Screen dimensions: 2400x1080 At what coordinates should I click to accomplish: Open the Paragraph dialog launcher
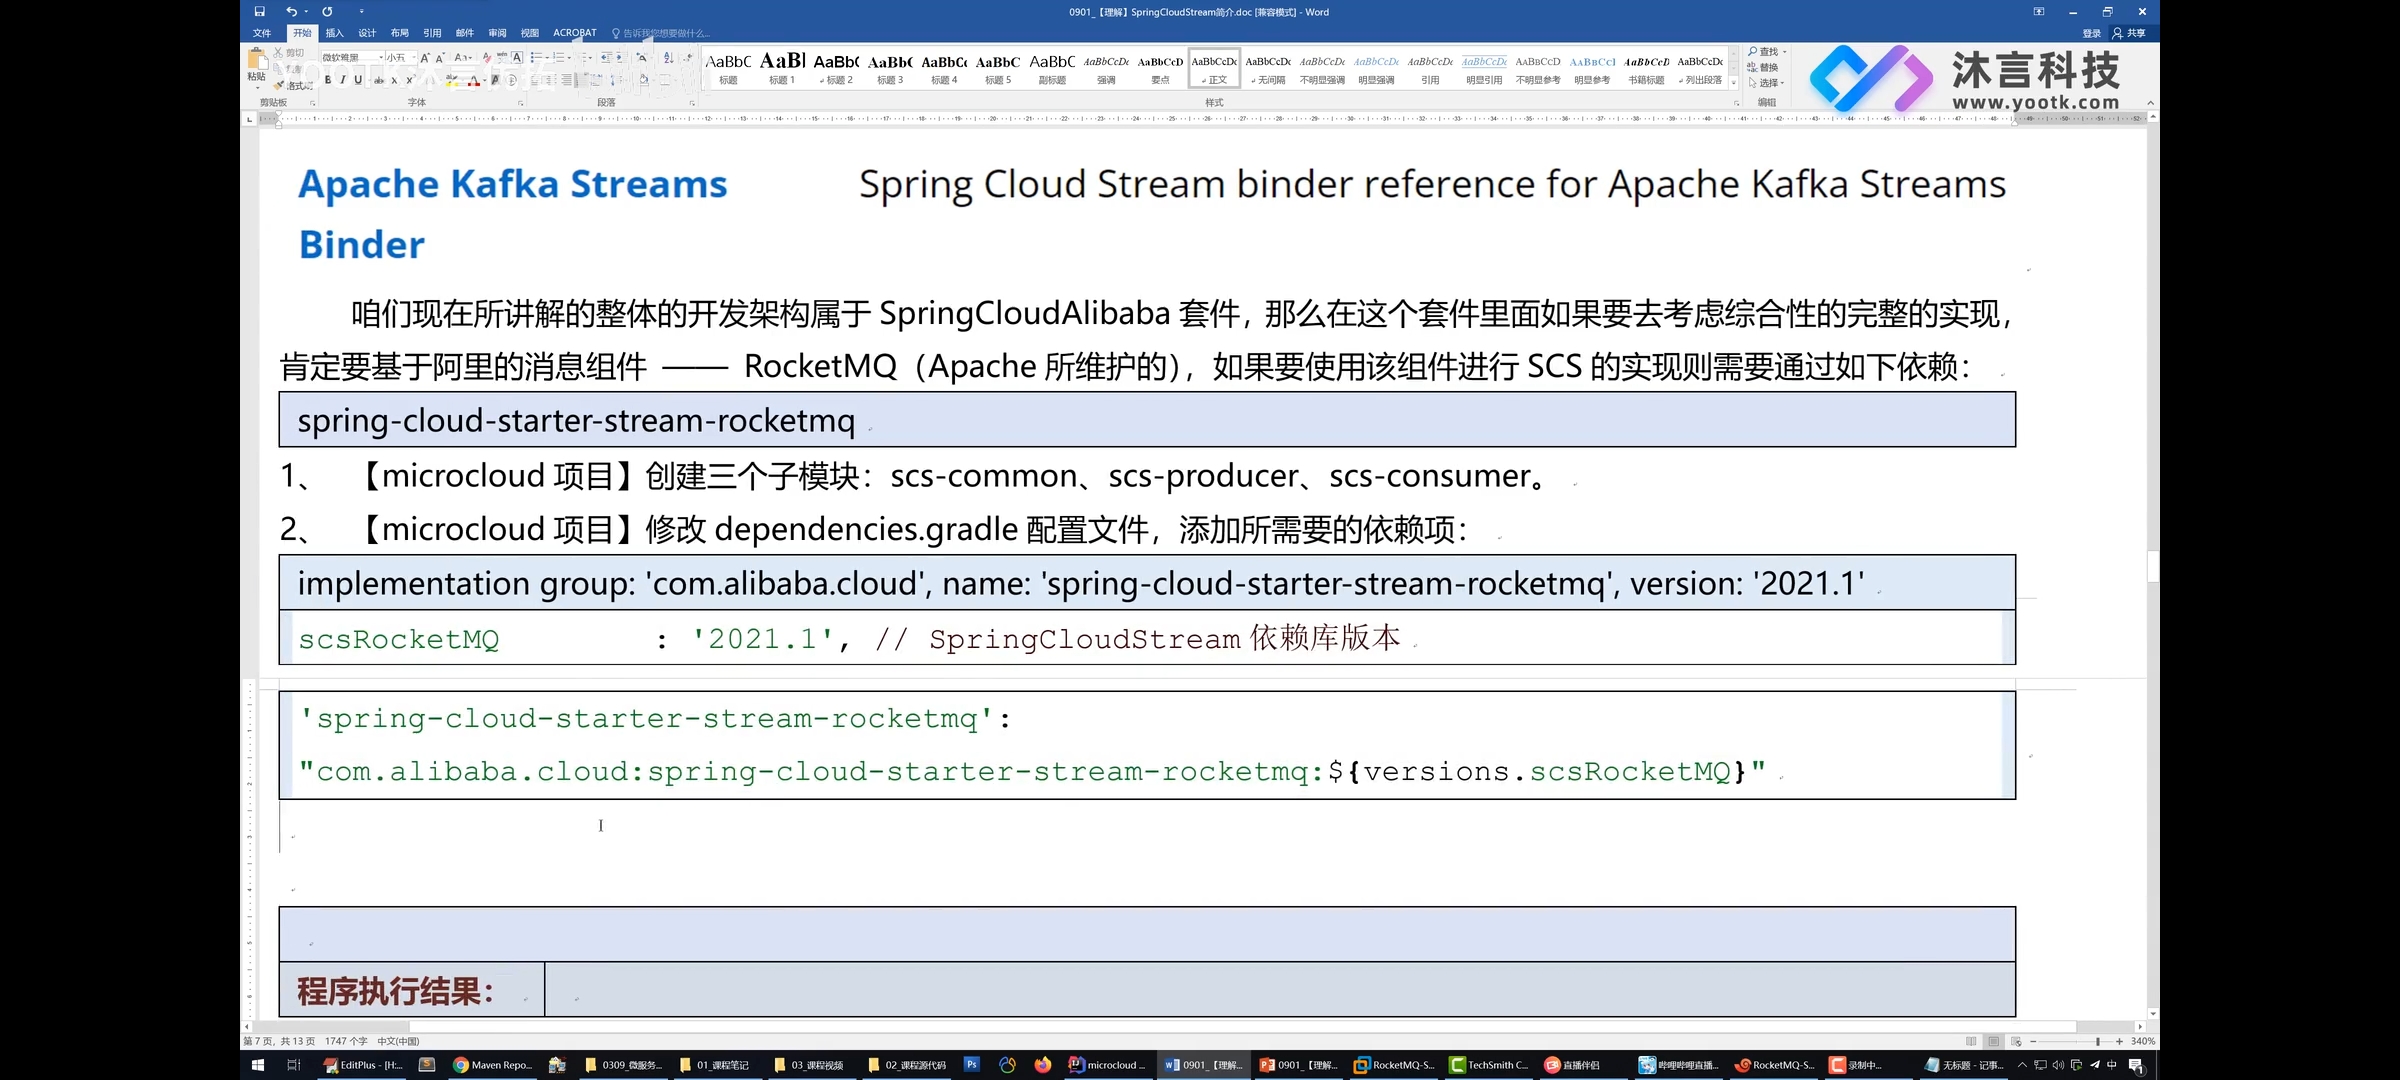coord(692,103)
